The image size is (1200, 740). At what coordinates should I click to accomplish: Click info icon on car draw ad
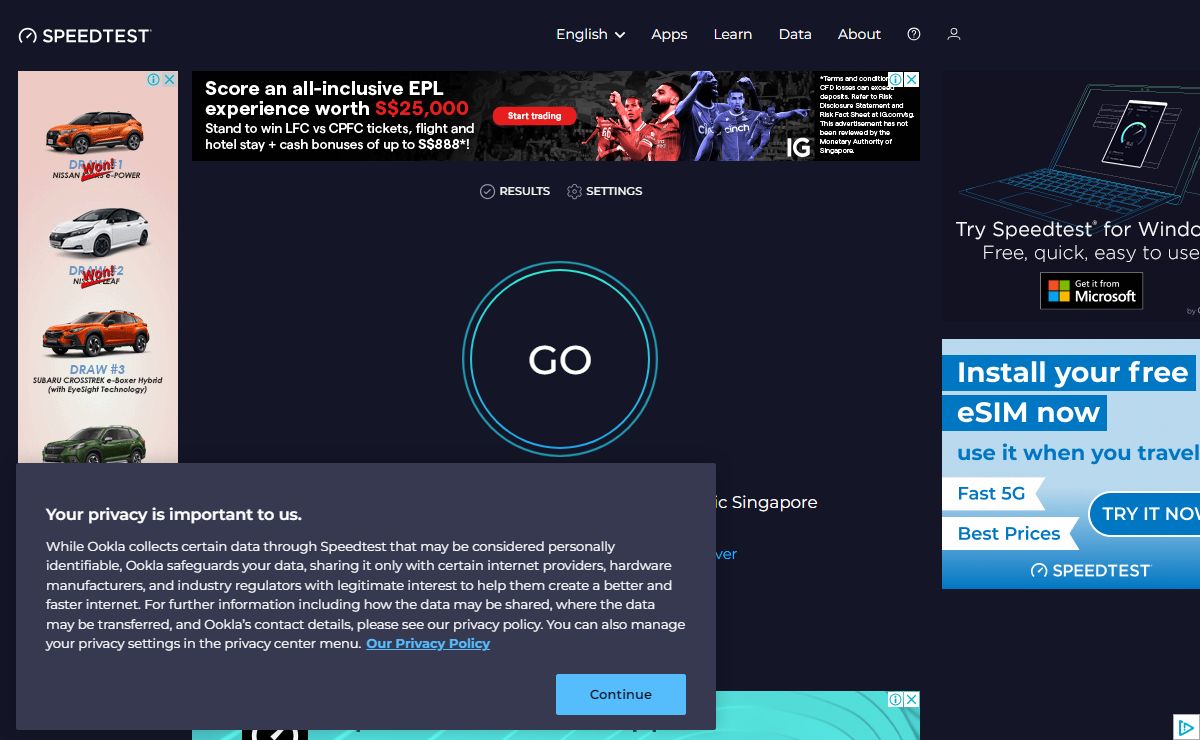(x=154, y=80)
